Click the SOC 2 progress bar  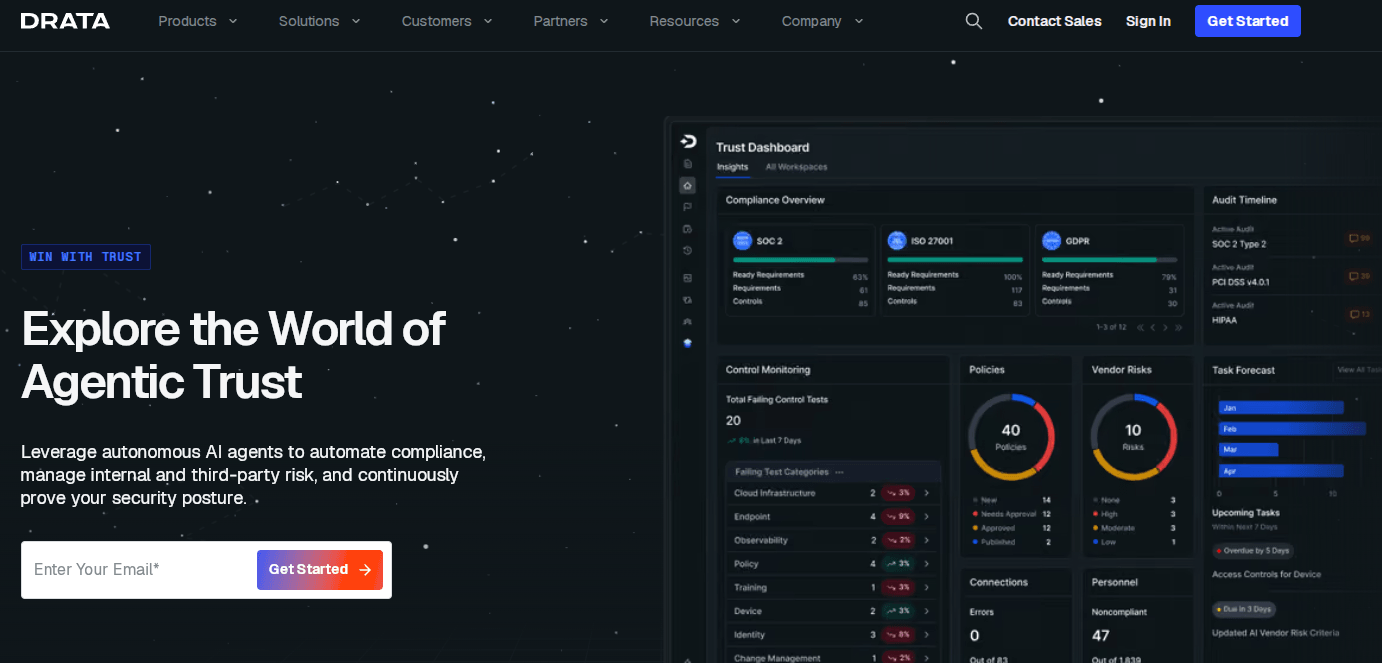[800, 260]
